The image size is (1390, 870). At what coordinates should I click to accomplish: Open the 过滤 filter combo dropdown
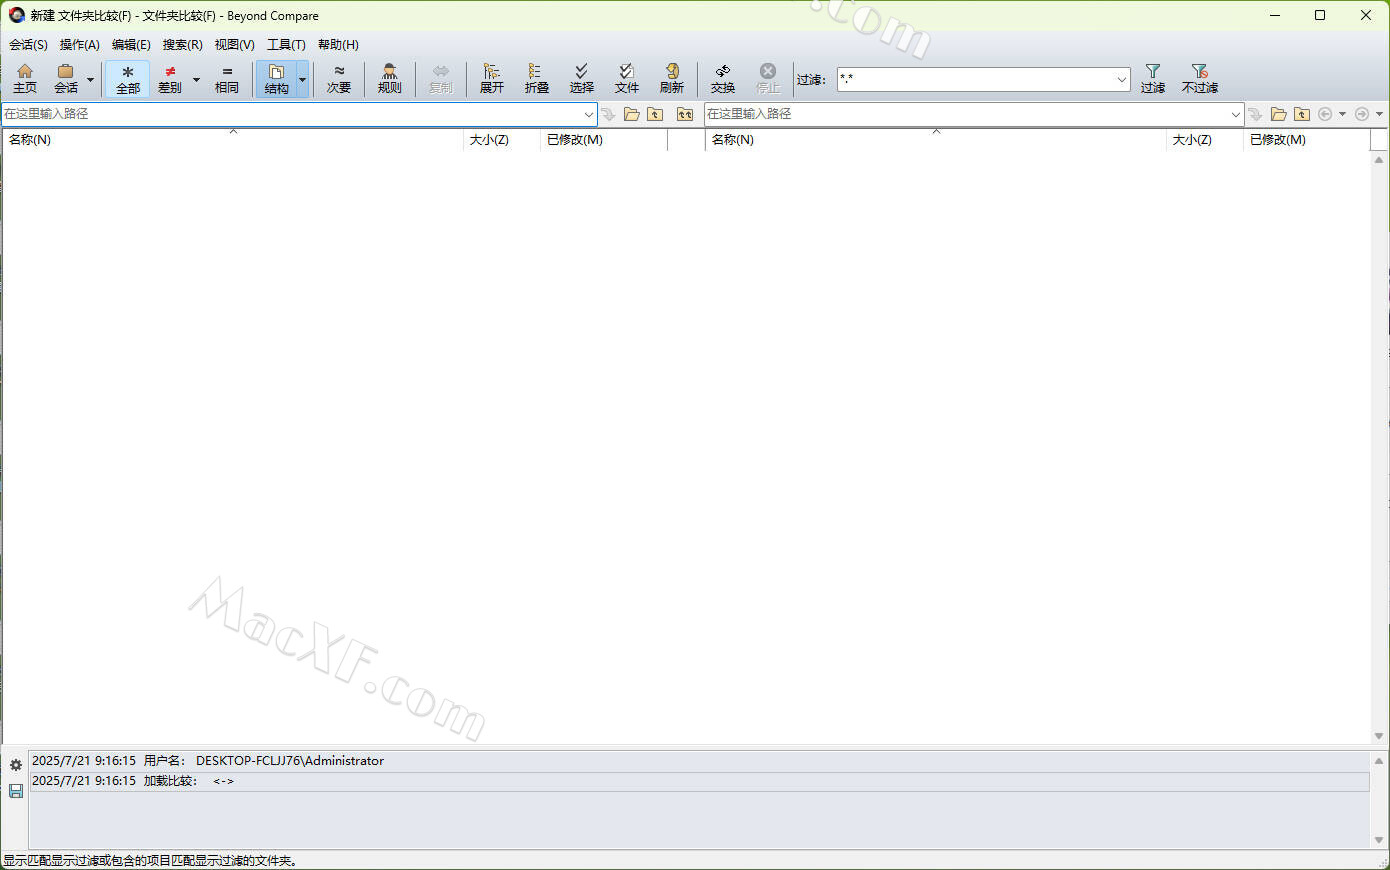[x=1122, y=79]
